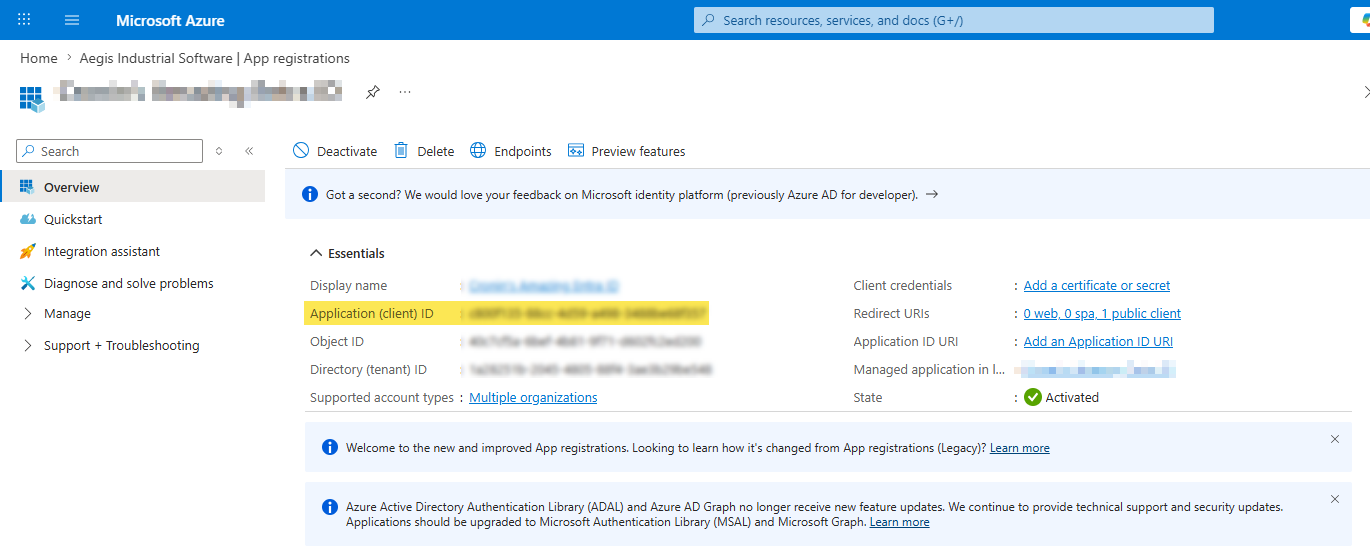Collapse the sidebar with double chevron
Viewport: 1370px width, 554px height.
coord(249,151)
